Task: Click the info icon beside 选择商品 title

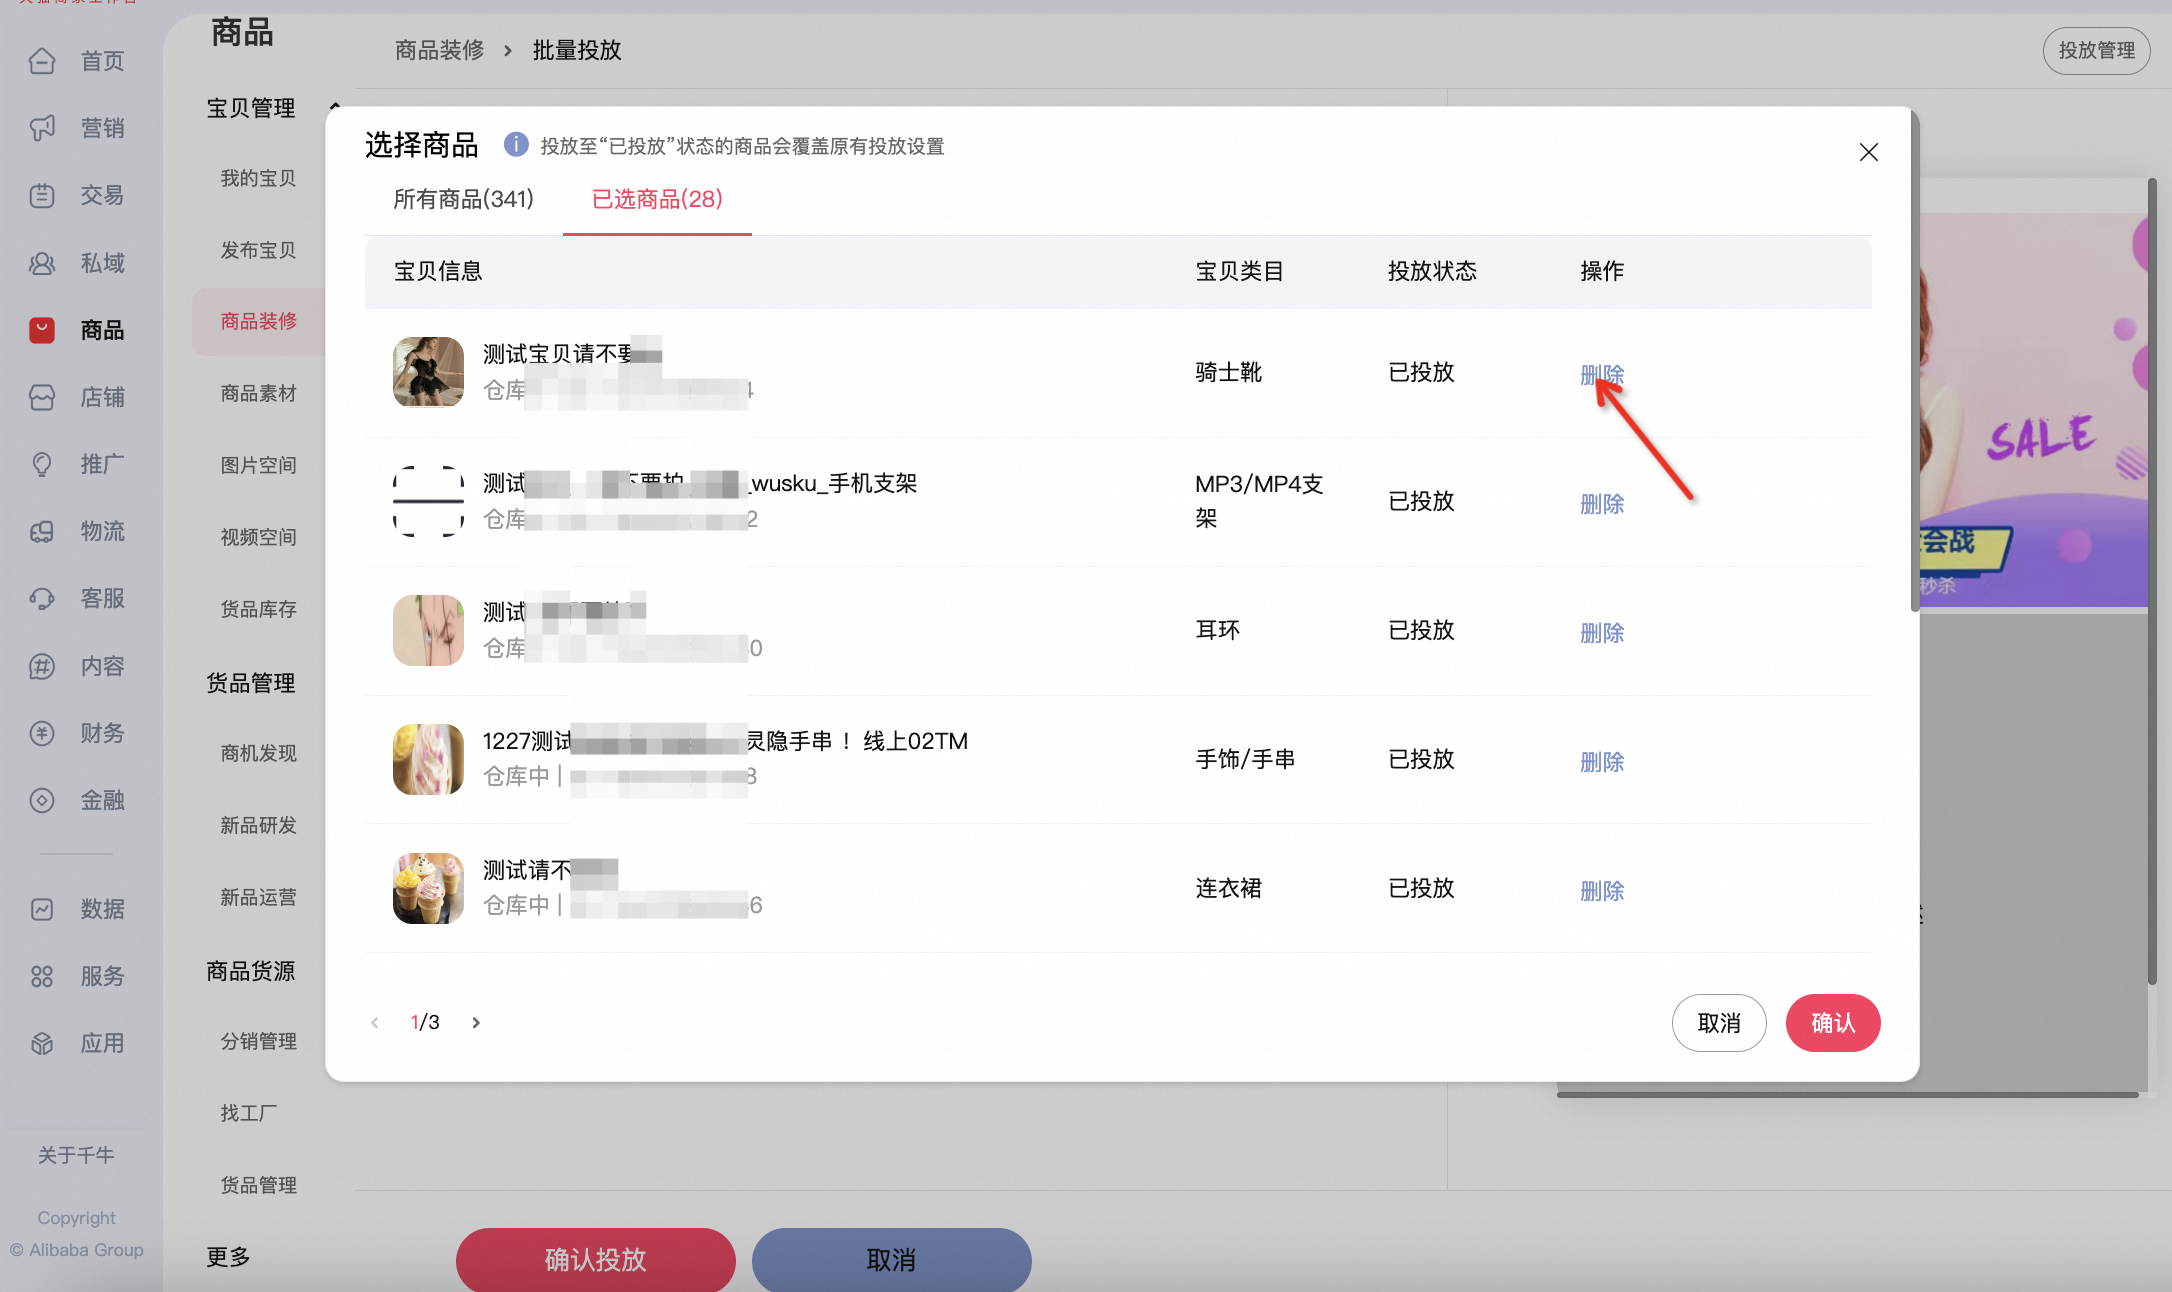Action: point(515,145)
